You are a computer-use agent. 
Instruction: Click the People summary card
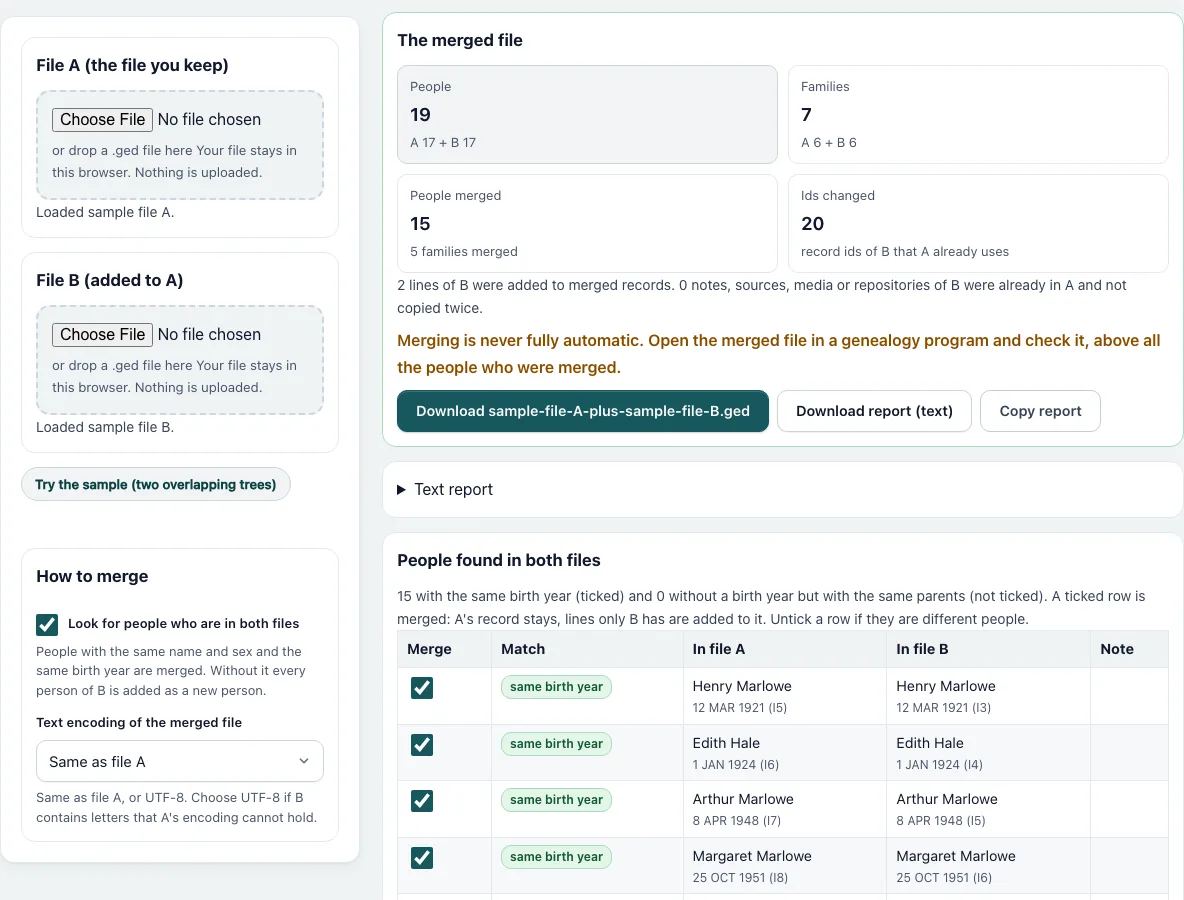(587, 115)
